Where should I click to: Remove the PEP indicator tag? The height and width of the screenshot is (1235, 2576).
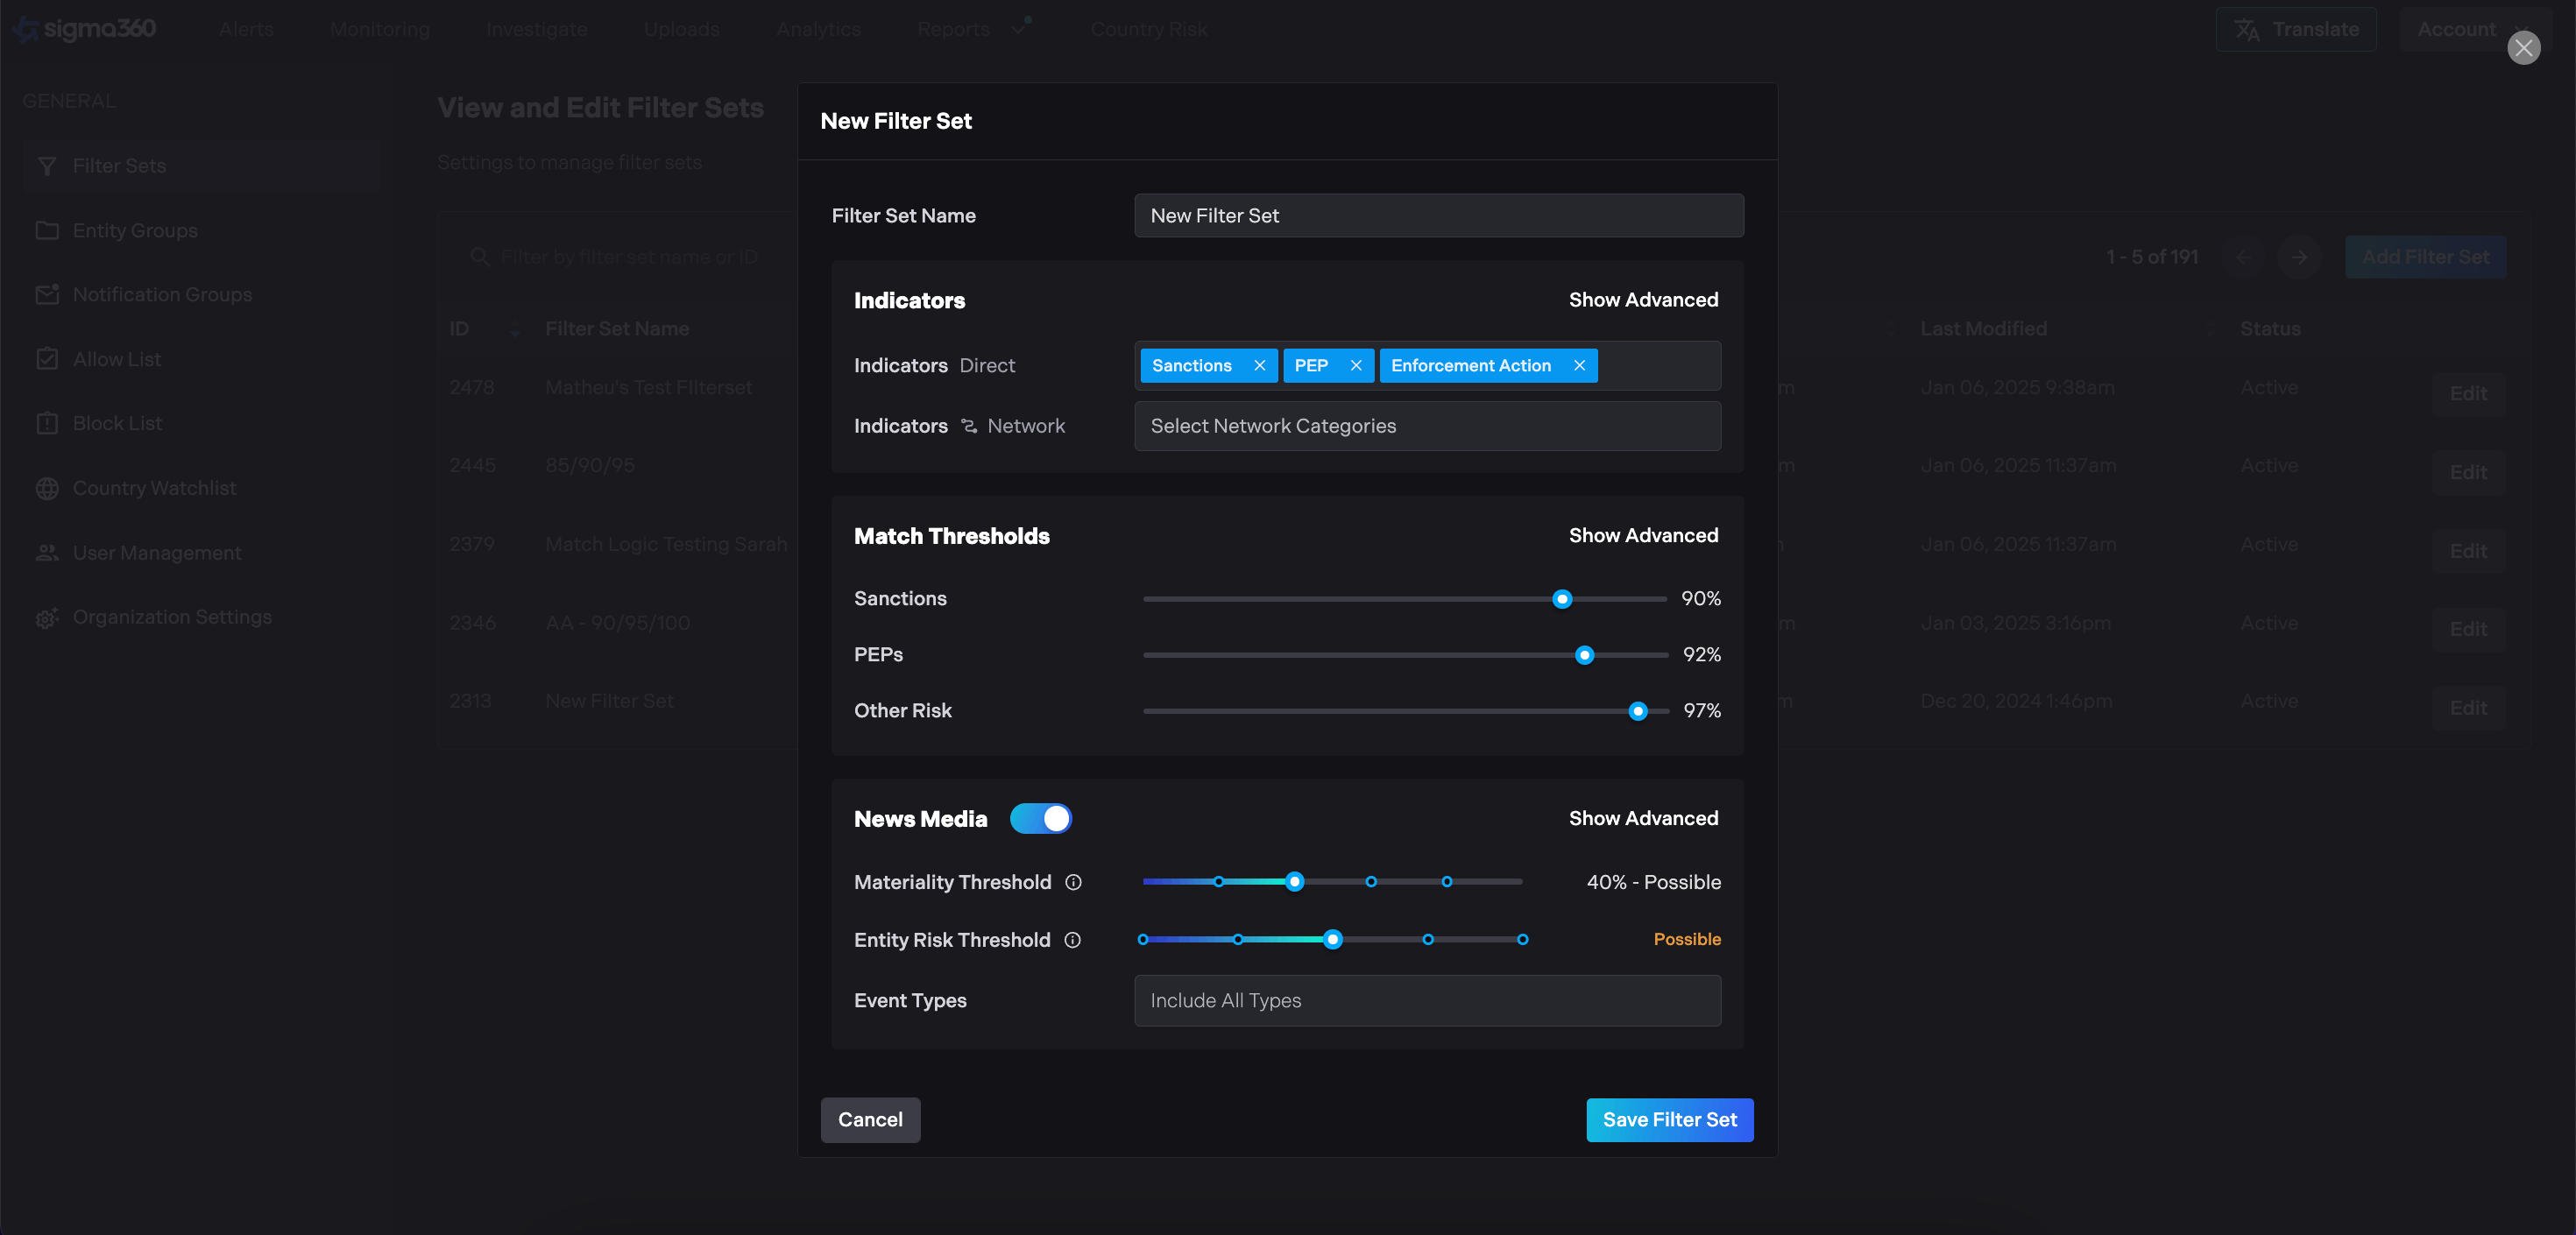(1355, 365)
